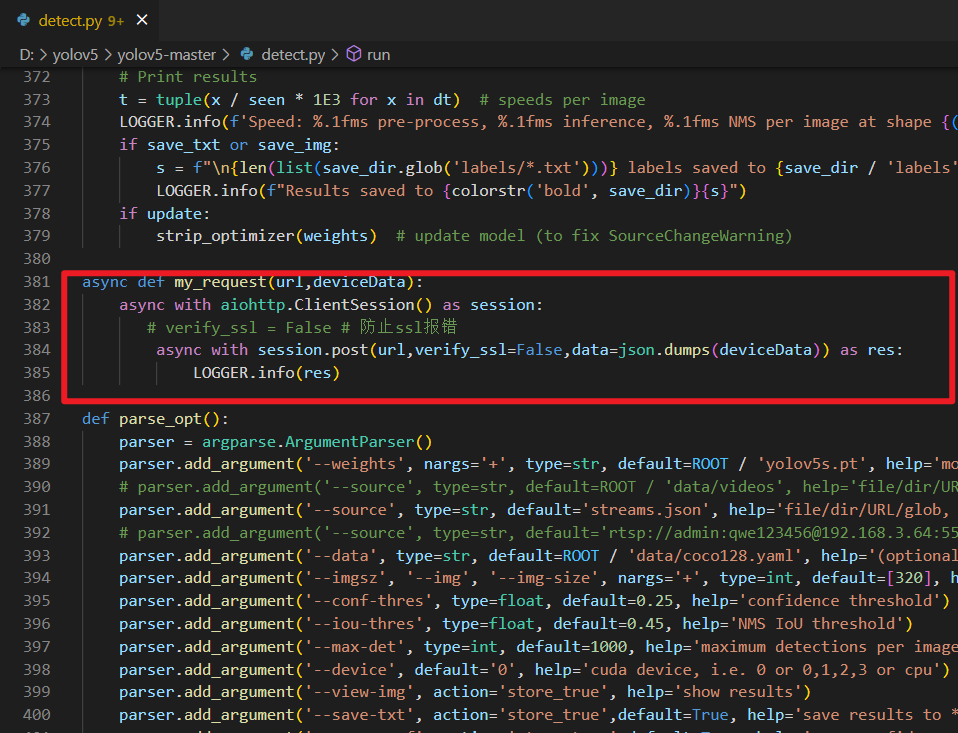Open the run symbol breadcrumb
The width and height of the screenshot is (958, 733).
coord(378,54)
